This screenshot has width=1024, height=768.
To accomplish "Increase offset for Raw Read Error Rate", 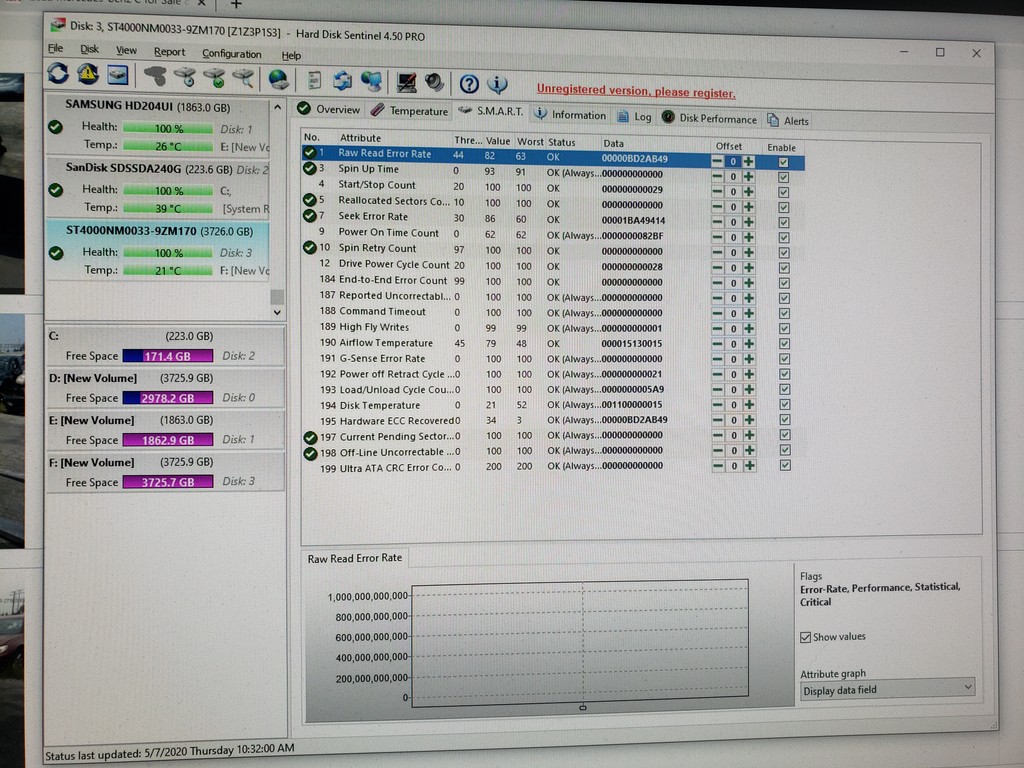I will point(748,161).
